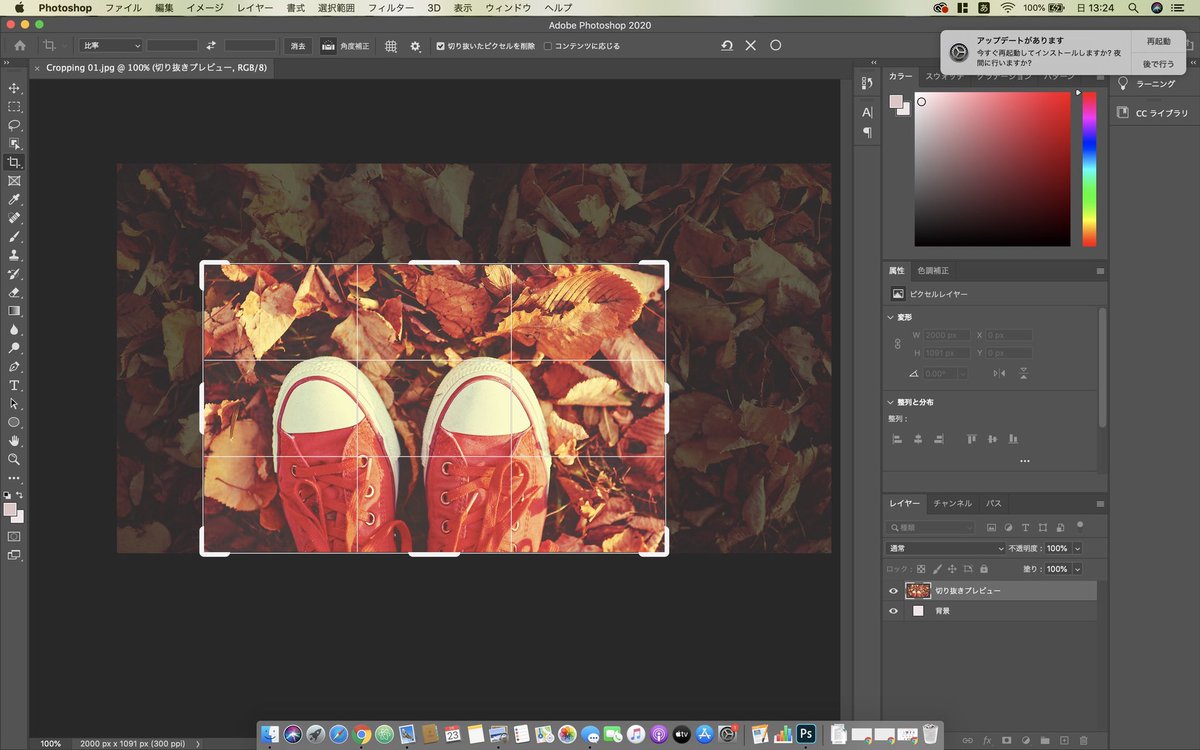The image size is (1200, 750).
Task: Click the Delete layer trash icon
Action: coord(1084,740)
